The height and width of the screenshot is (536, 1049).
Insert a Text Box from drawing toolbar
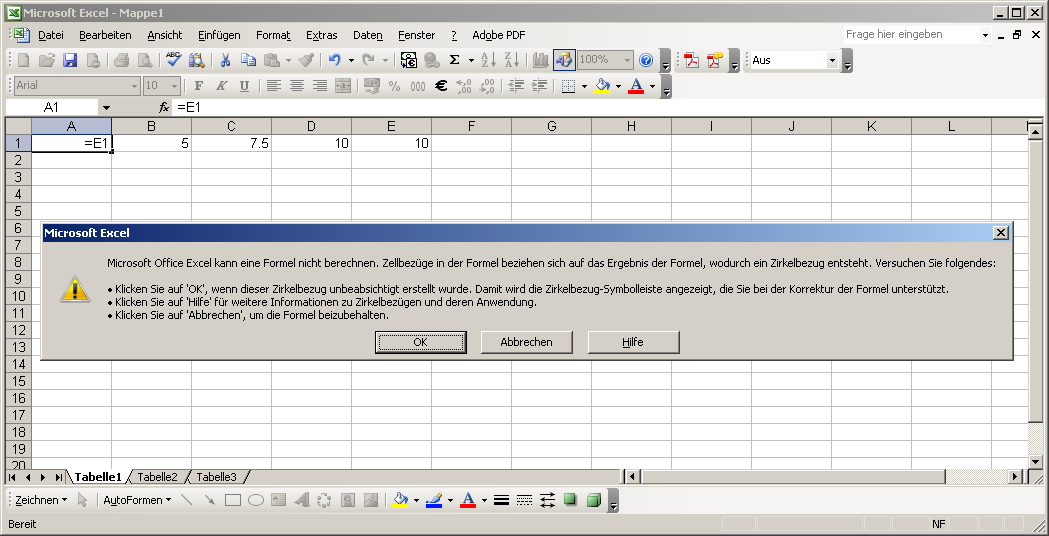[x=278, y=500]
